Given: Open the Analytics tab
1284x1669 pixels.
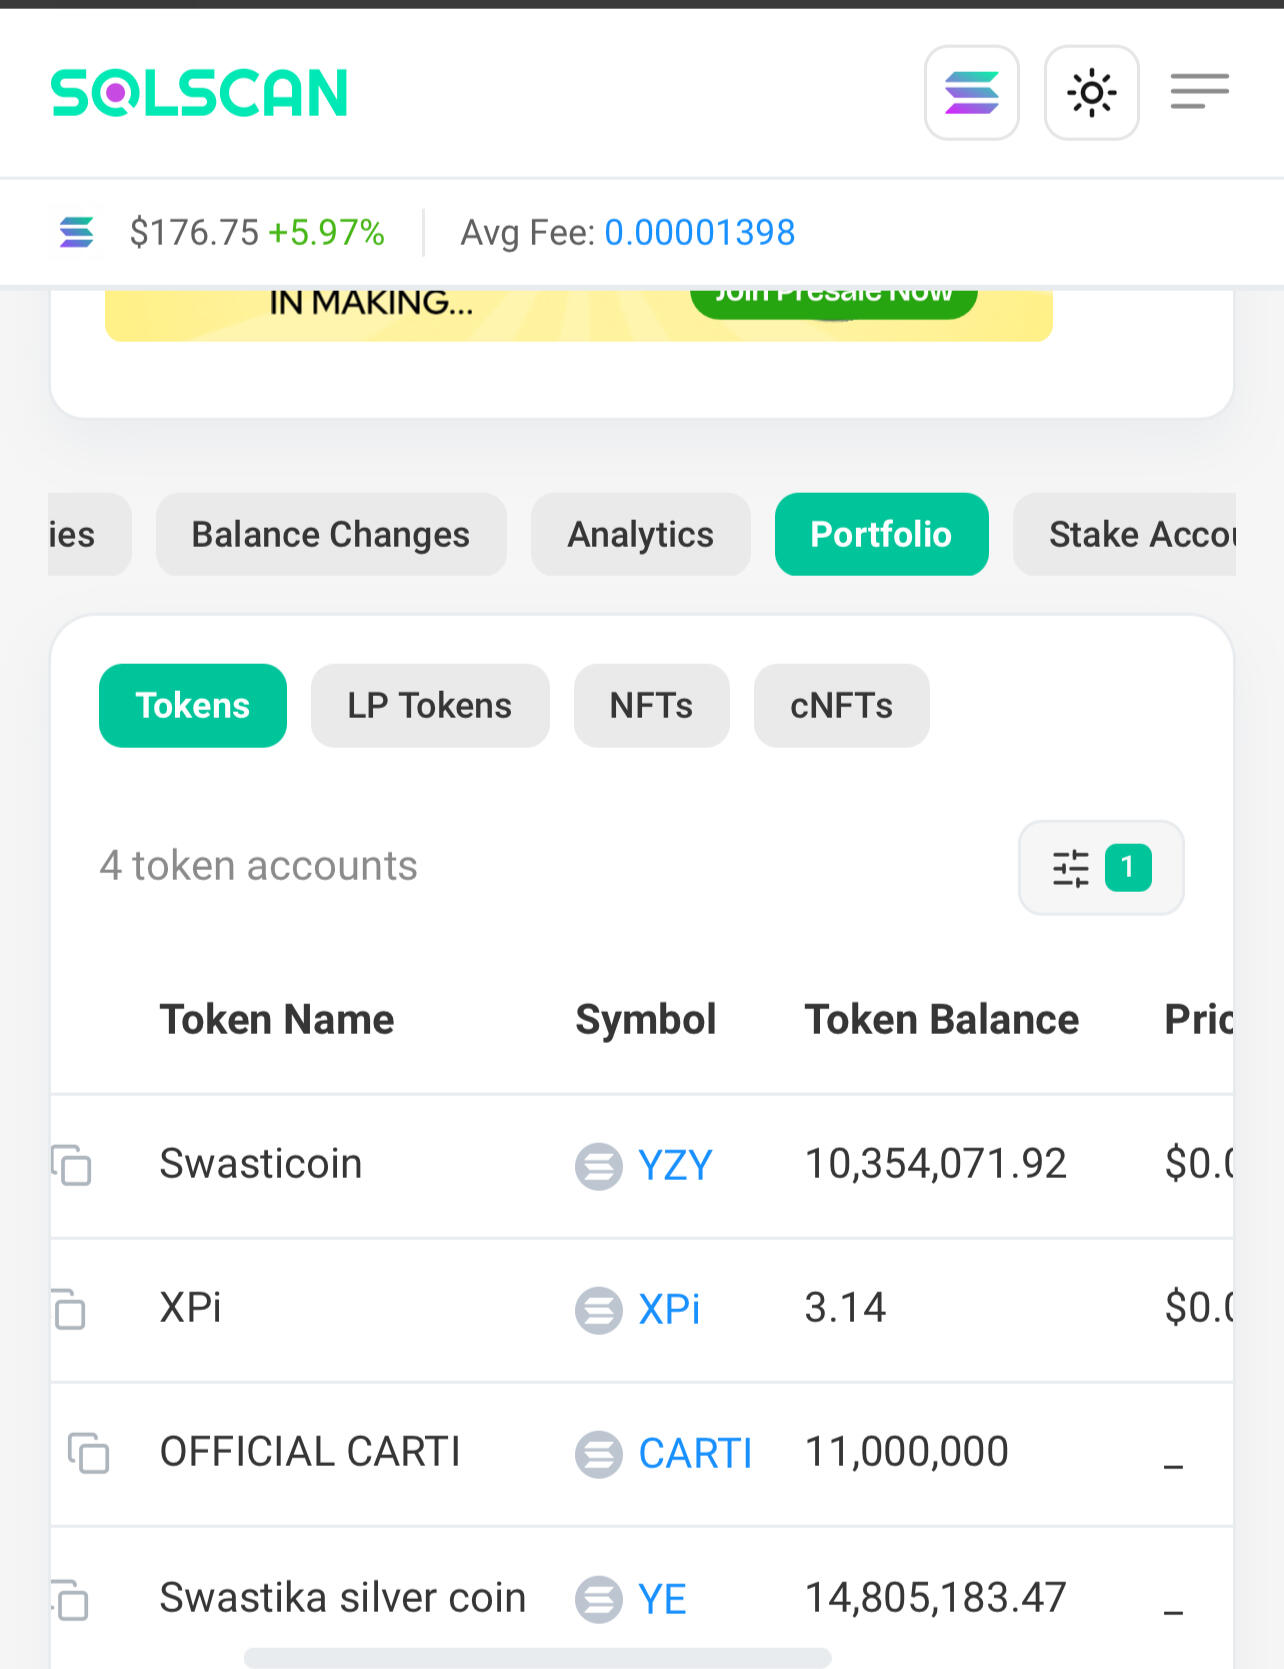Looking at the screenshot, I should 640,535.
